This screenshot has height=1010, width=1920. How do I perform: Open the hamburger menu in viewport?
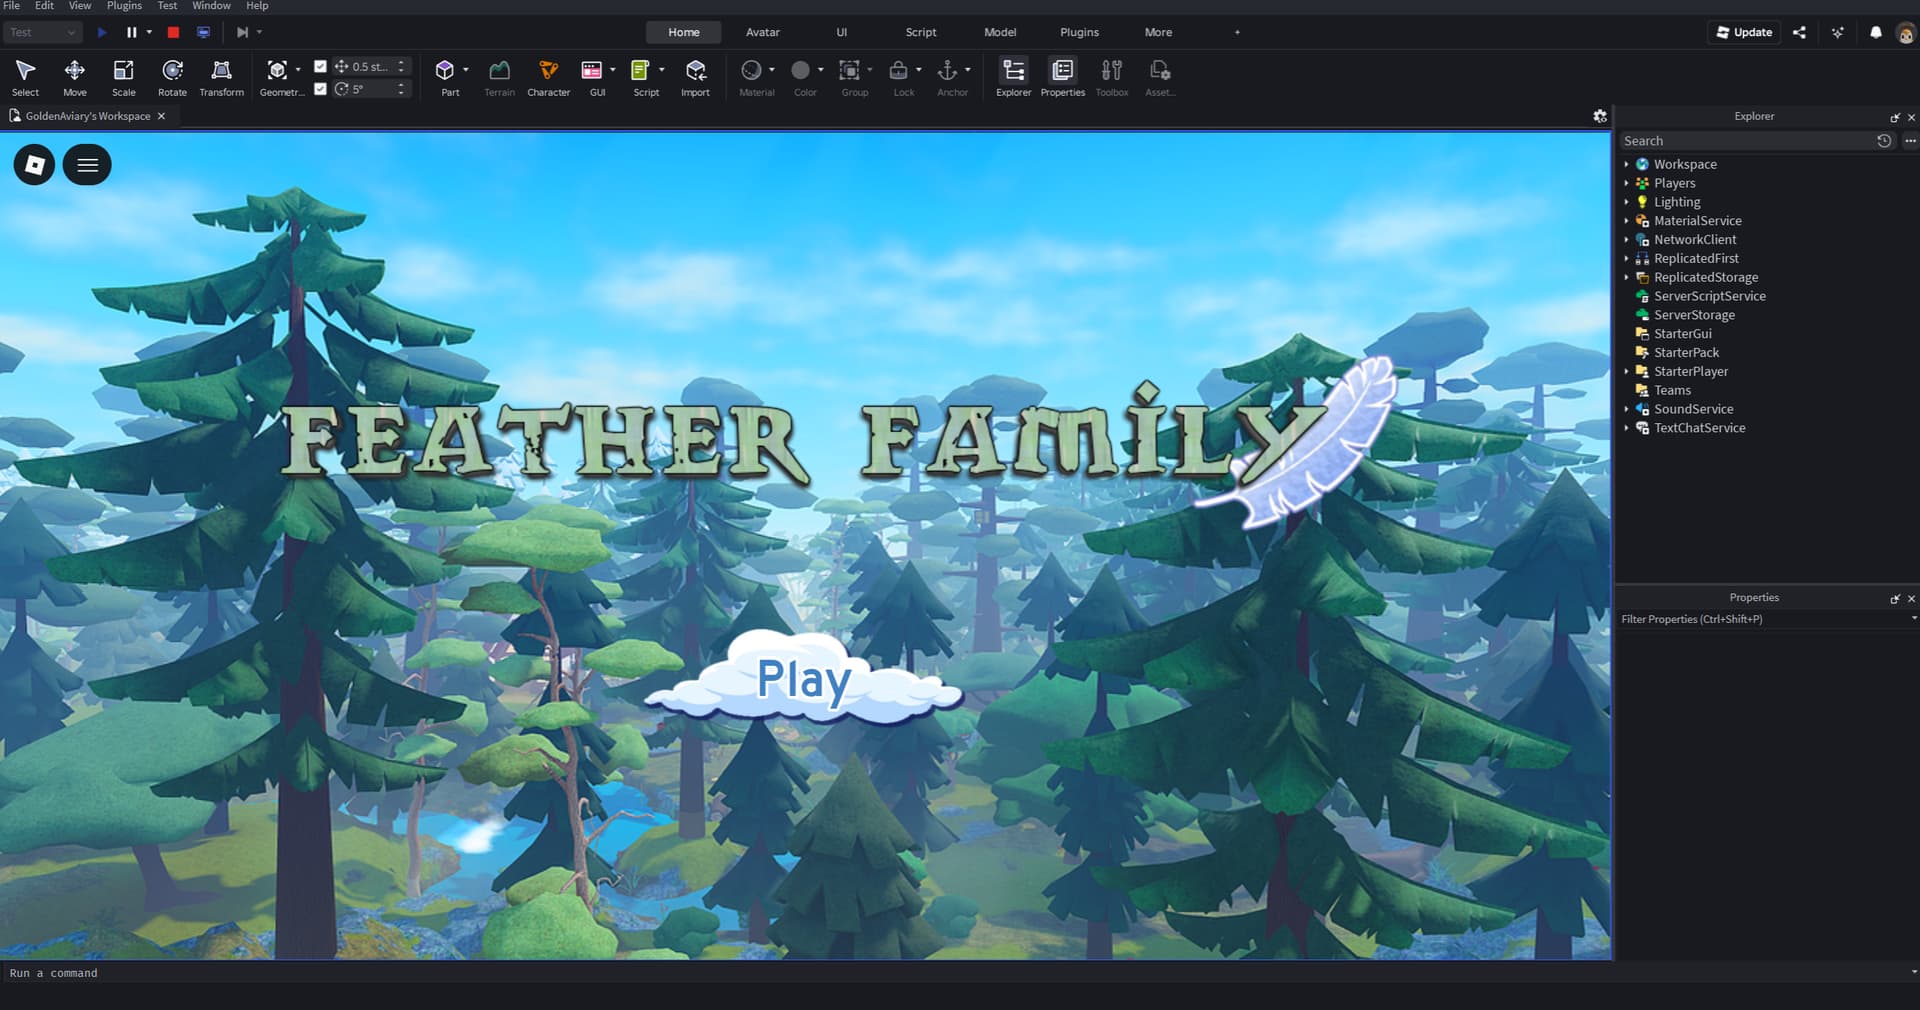[x=88, y=165]
